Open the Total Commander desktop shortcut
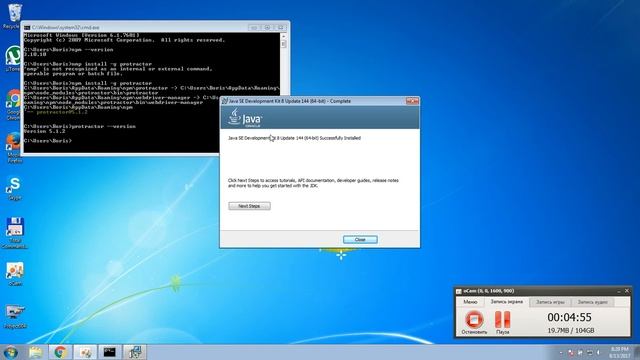The height and width of the screenshot is (360, 640). pos(15,233)
